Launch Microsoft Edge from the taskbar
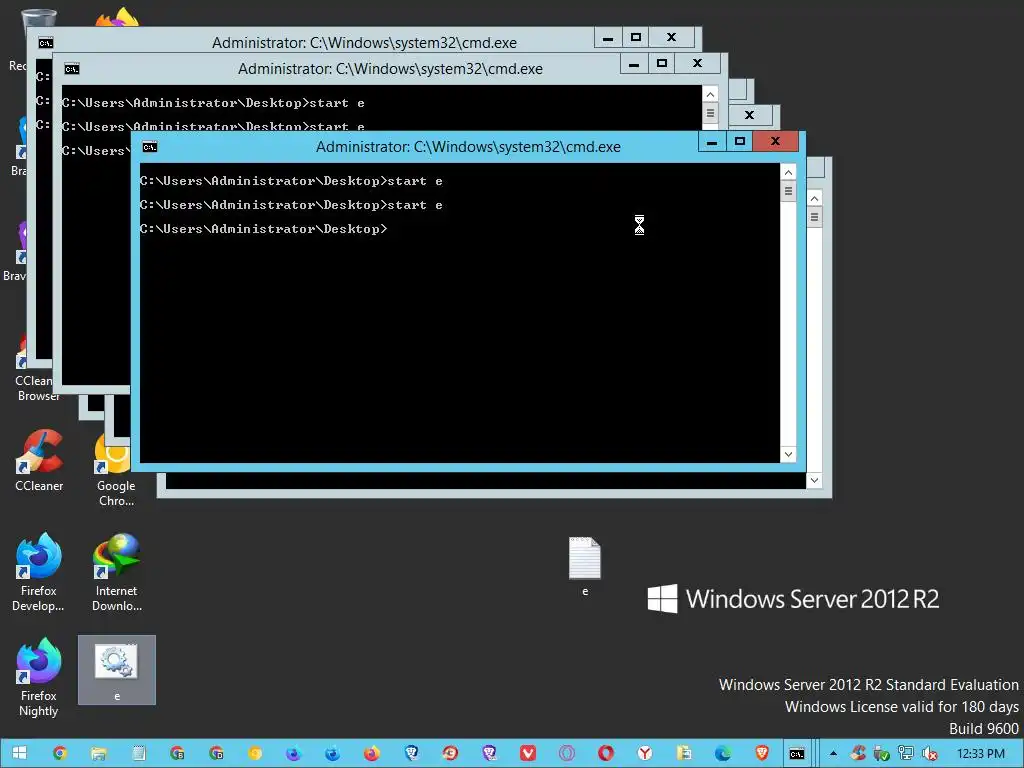1024x768 pixels. pyautogui.click(x=723, y=754)
